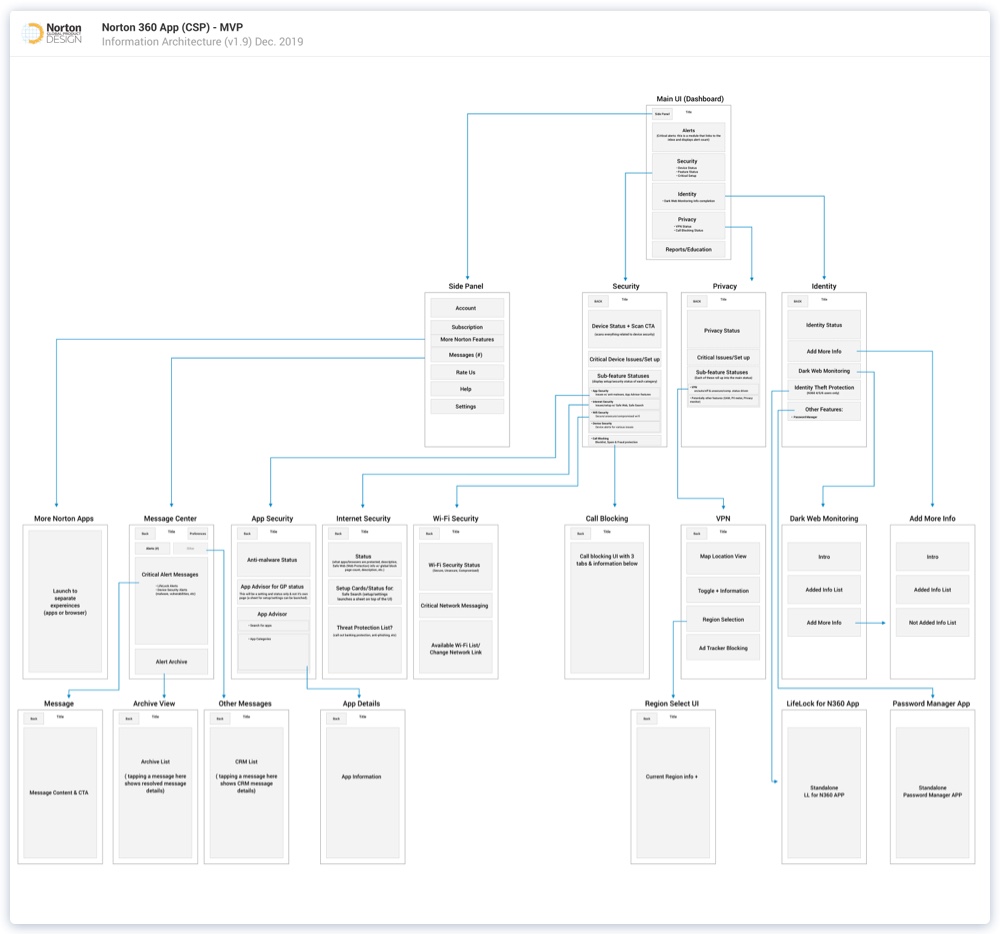Image resolution: width=1000 pixels, height=934 pixels.
Task: Click Identity Theft Protection in Identity screen
Action: pos(823,389)
